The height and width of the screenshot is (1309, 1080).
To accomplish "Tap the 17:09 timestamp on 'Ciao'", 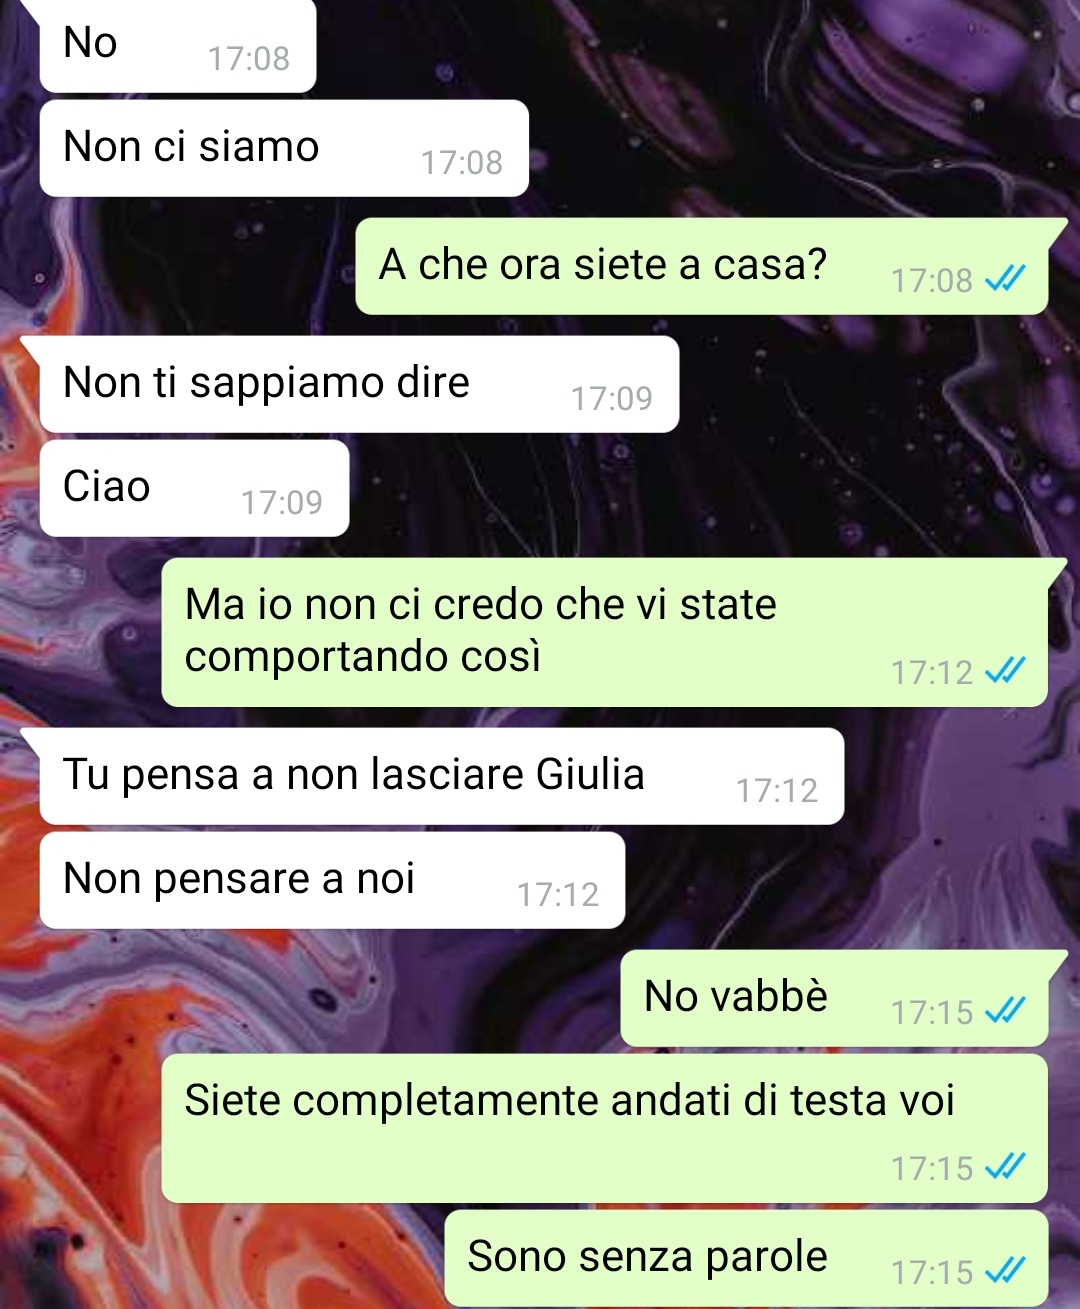I will tap(282, 502).
